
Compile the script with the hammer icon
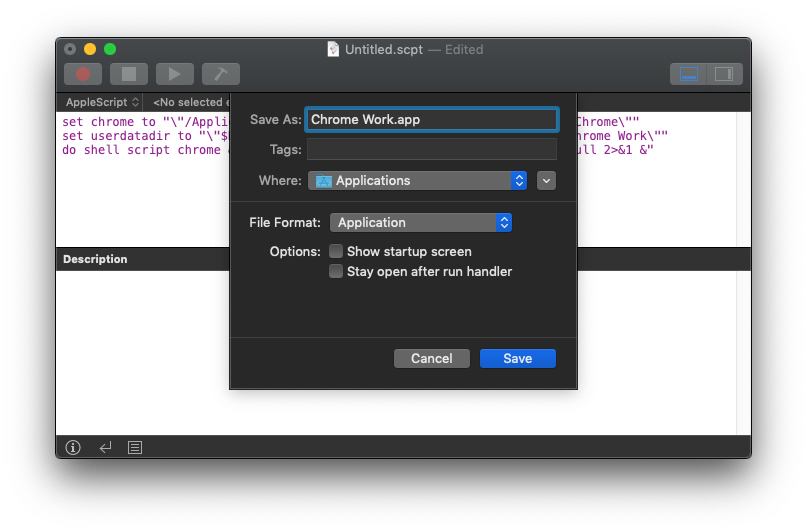(221, 74)
